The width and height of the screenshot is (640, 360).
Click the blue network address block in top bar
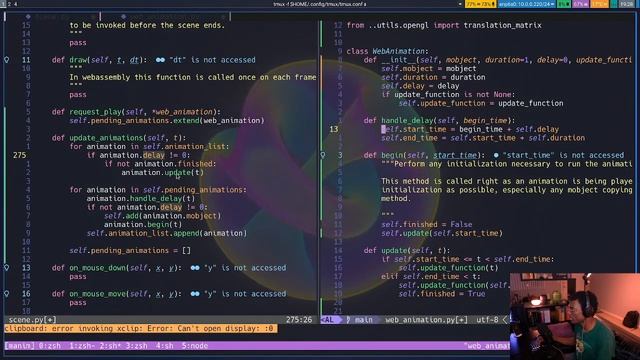pos(527,4)
